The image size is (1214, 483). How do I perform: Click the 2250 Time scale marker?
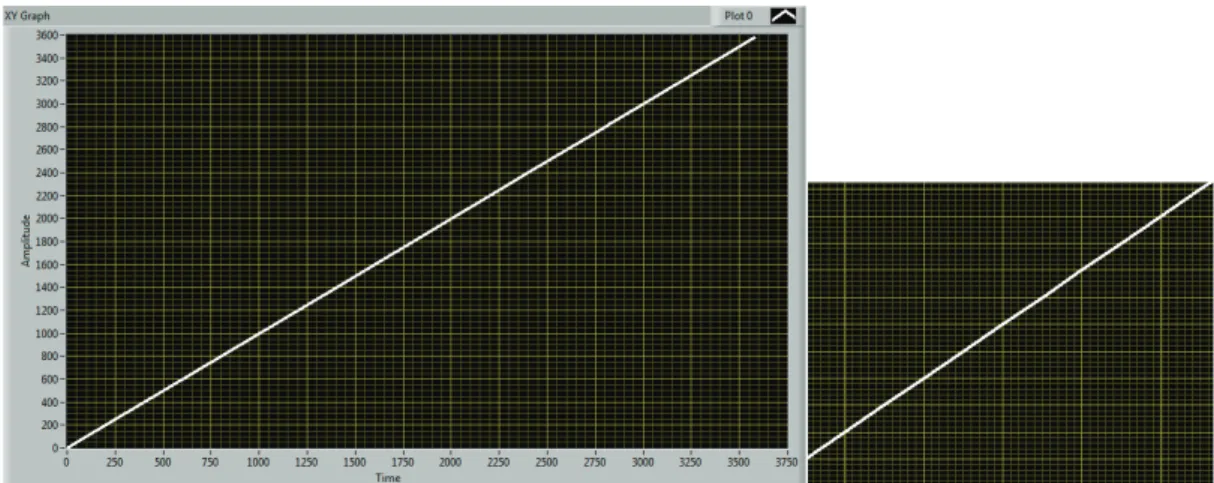coord(498,464)
